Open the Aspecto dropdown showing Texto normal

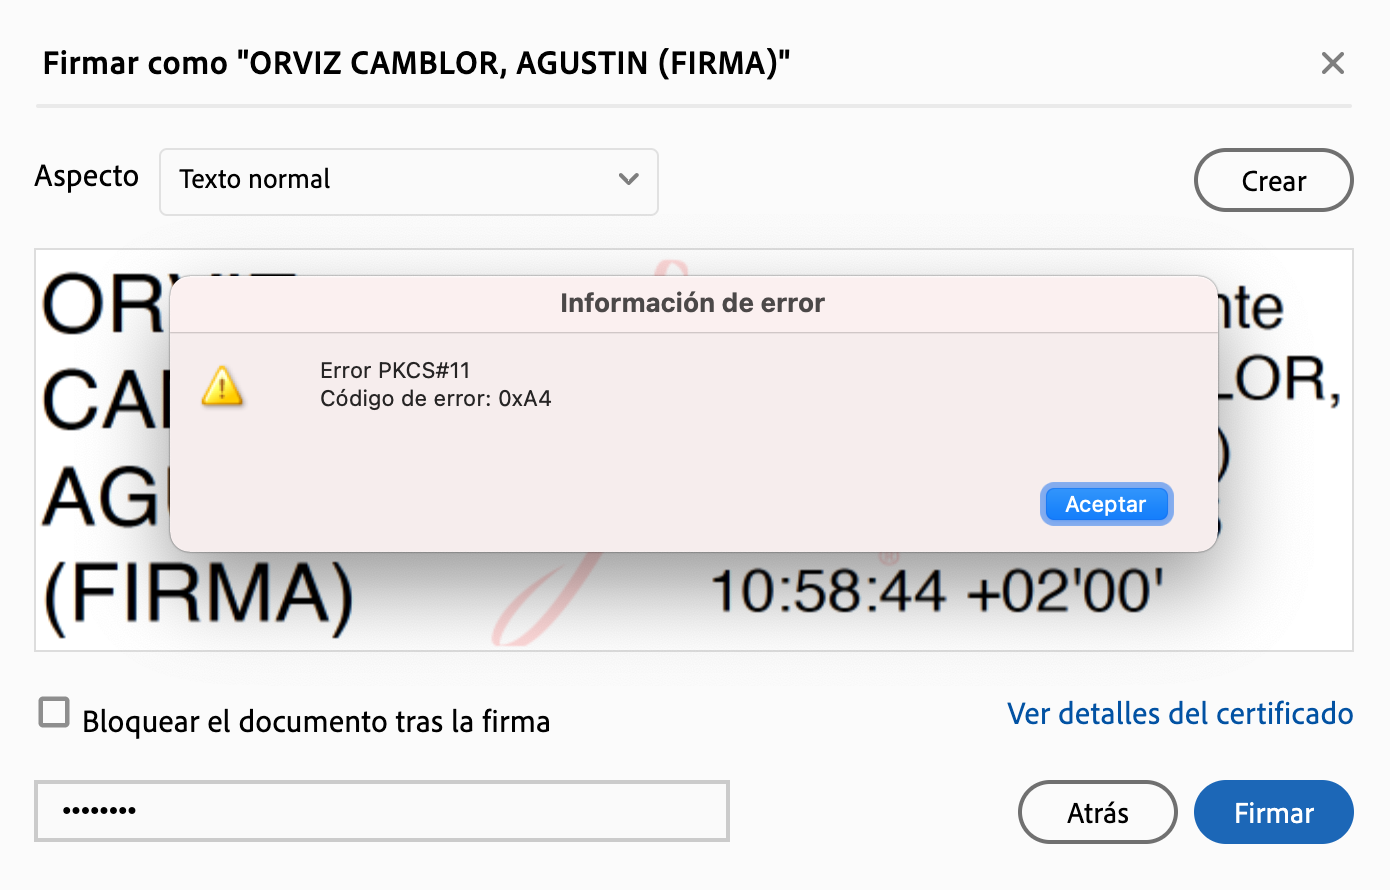pos(408,181)
